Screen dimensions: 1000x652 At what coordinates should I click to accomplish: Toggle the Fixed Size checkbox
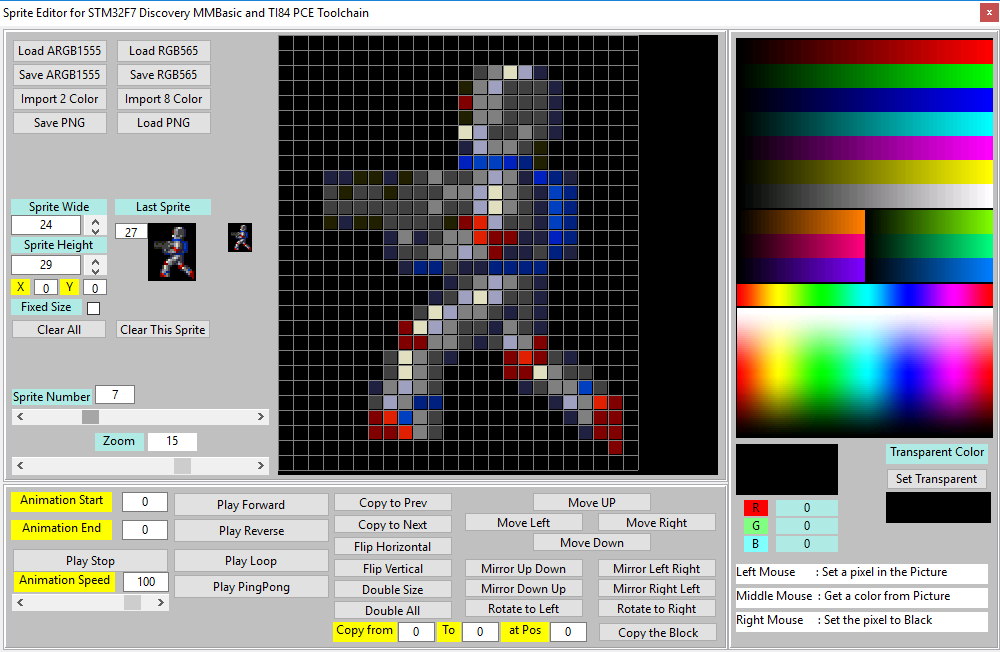click(93, 308)
